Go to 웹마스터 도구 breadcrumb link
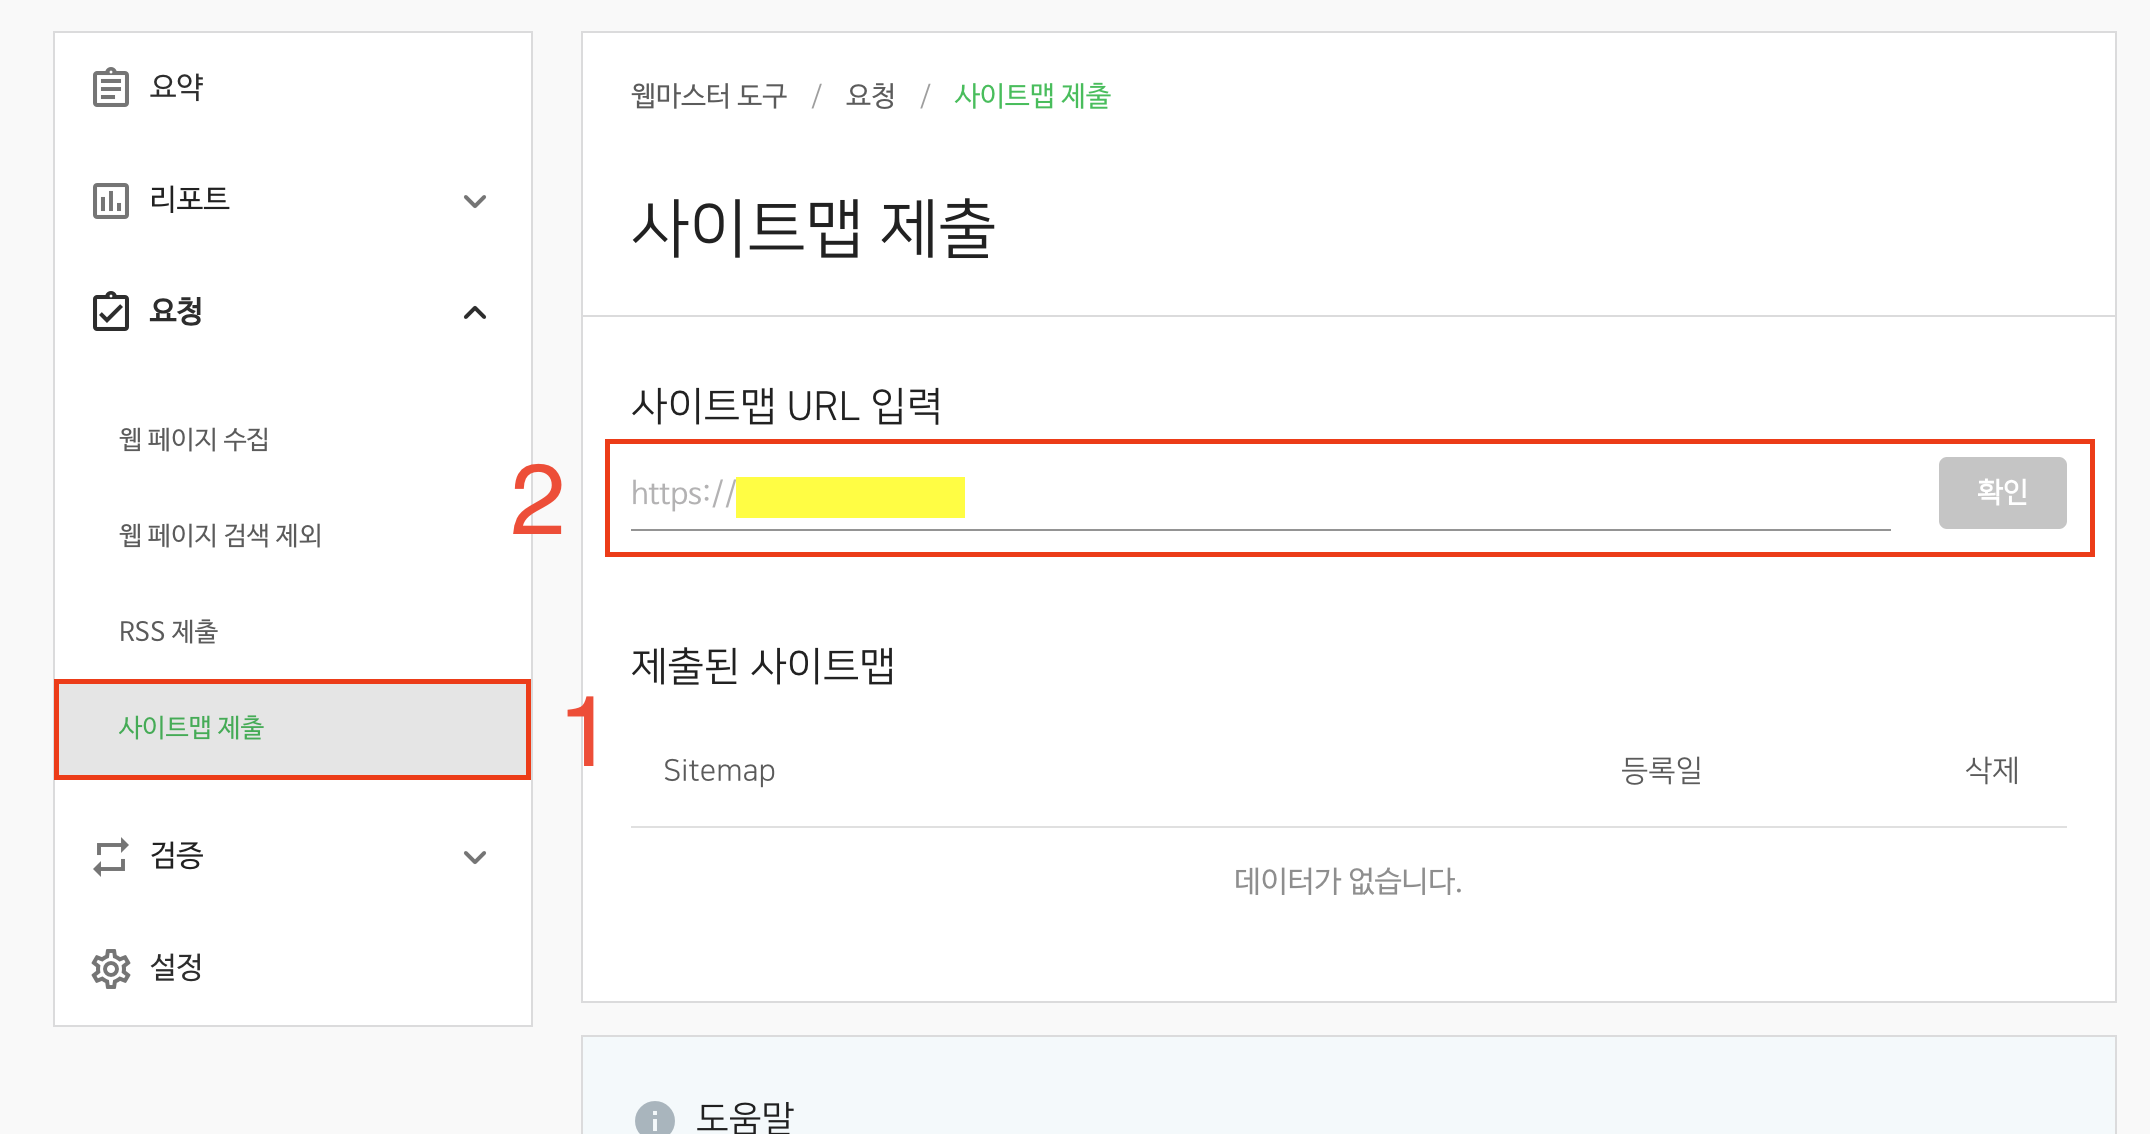Viewport: 2150px width, 1134px height. [709, 96]
